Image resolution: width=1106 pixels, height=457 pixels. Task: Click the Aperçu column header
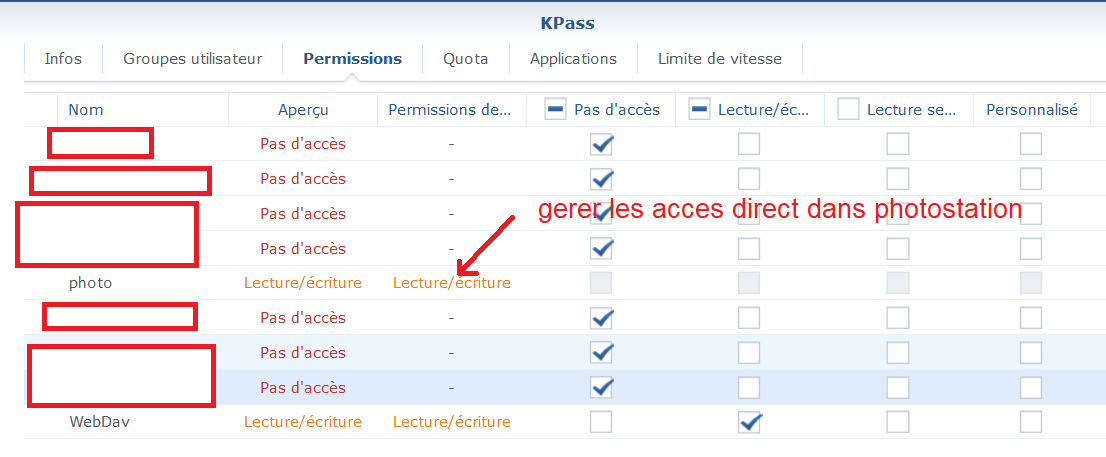click(303, 110)
